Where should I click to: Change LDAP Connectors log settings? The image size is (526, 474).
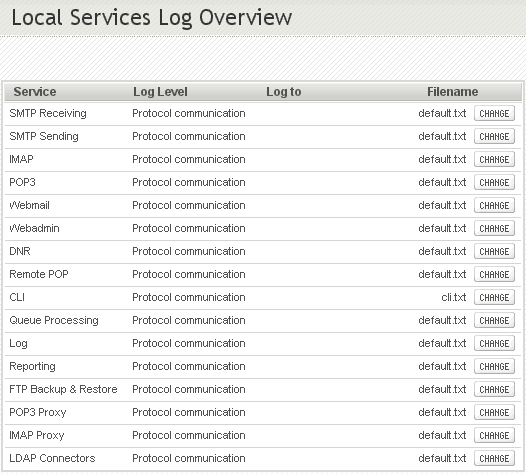(494, 458)
